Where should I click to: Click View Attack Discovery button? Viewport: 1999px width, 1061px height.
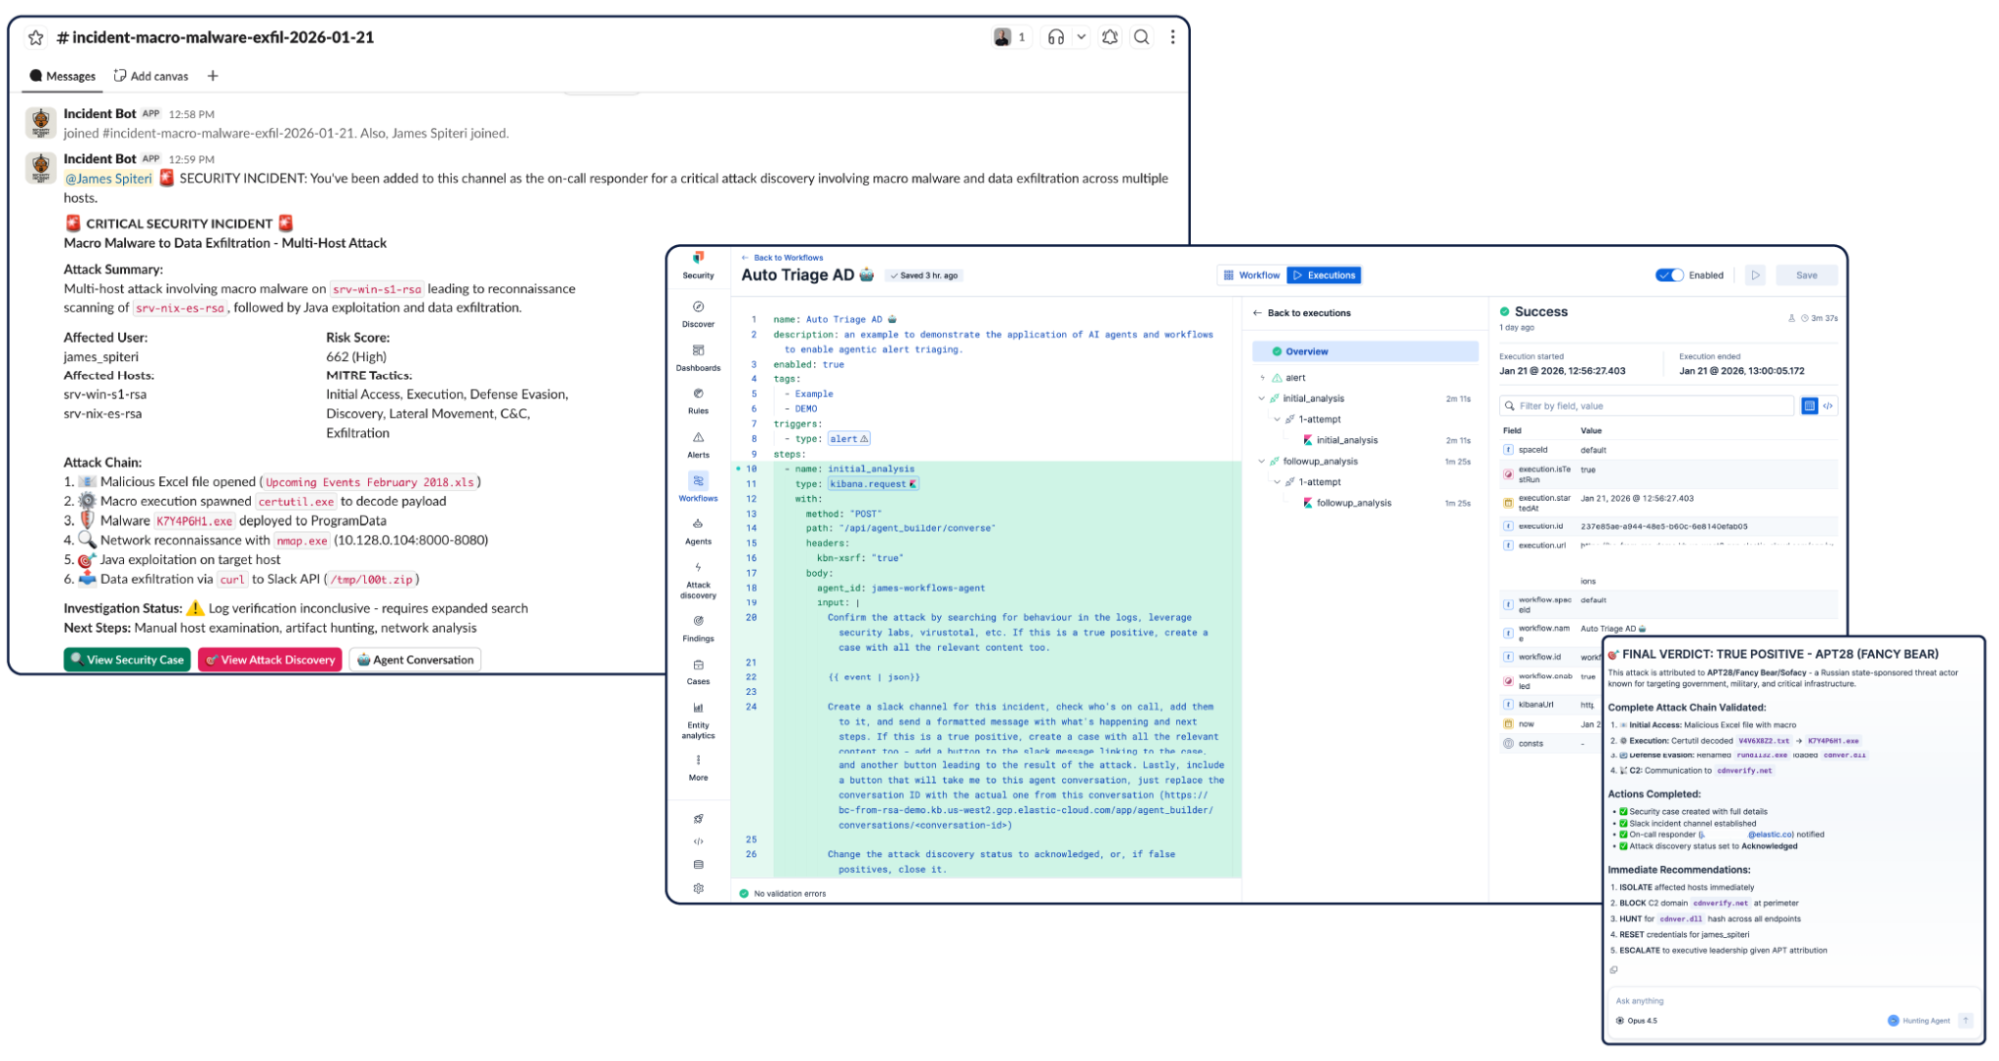(x=270, y=660)
